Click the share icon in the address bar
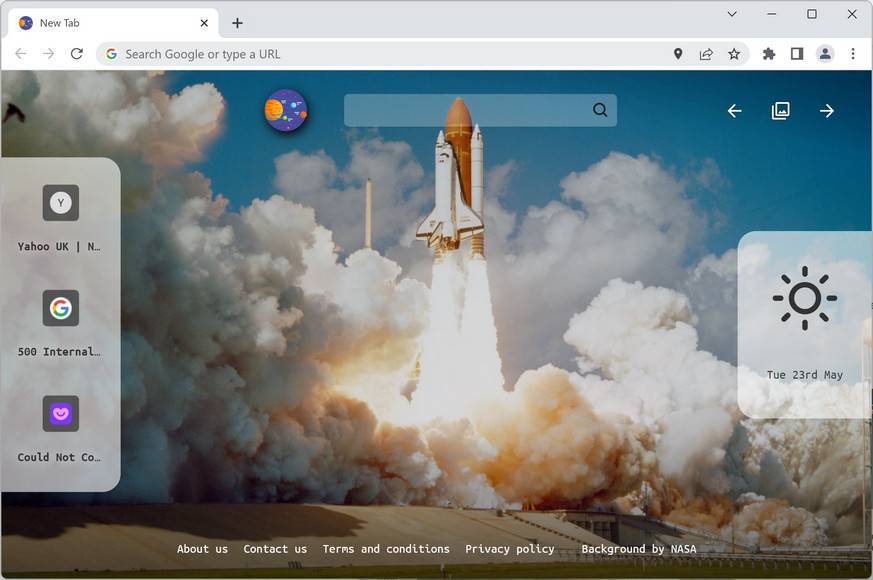This screenshot has height=580, width=873. tap(705, 54)
